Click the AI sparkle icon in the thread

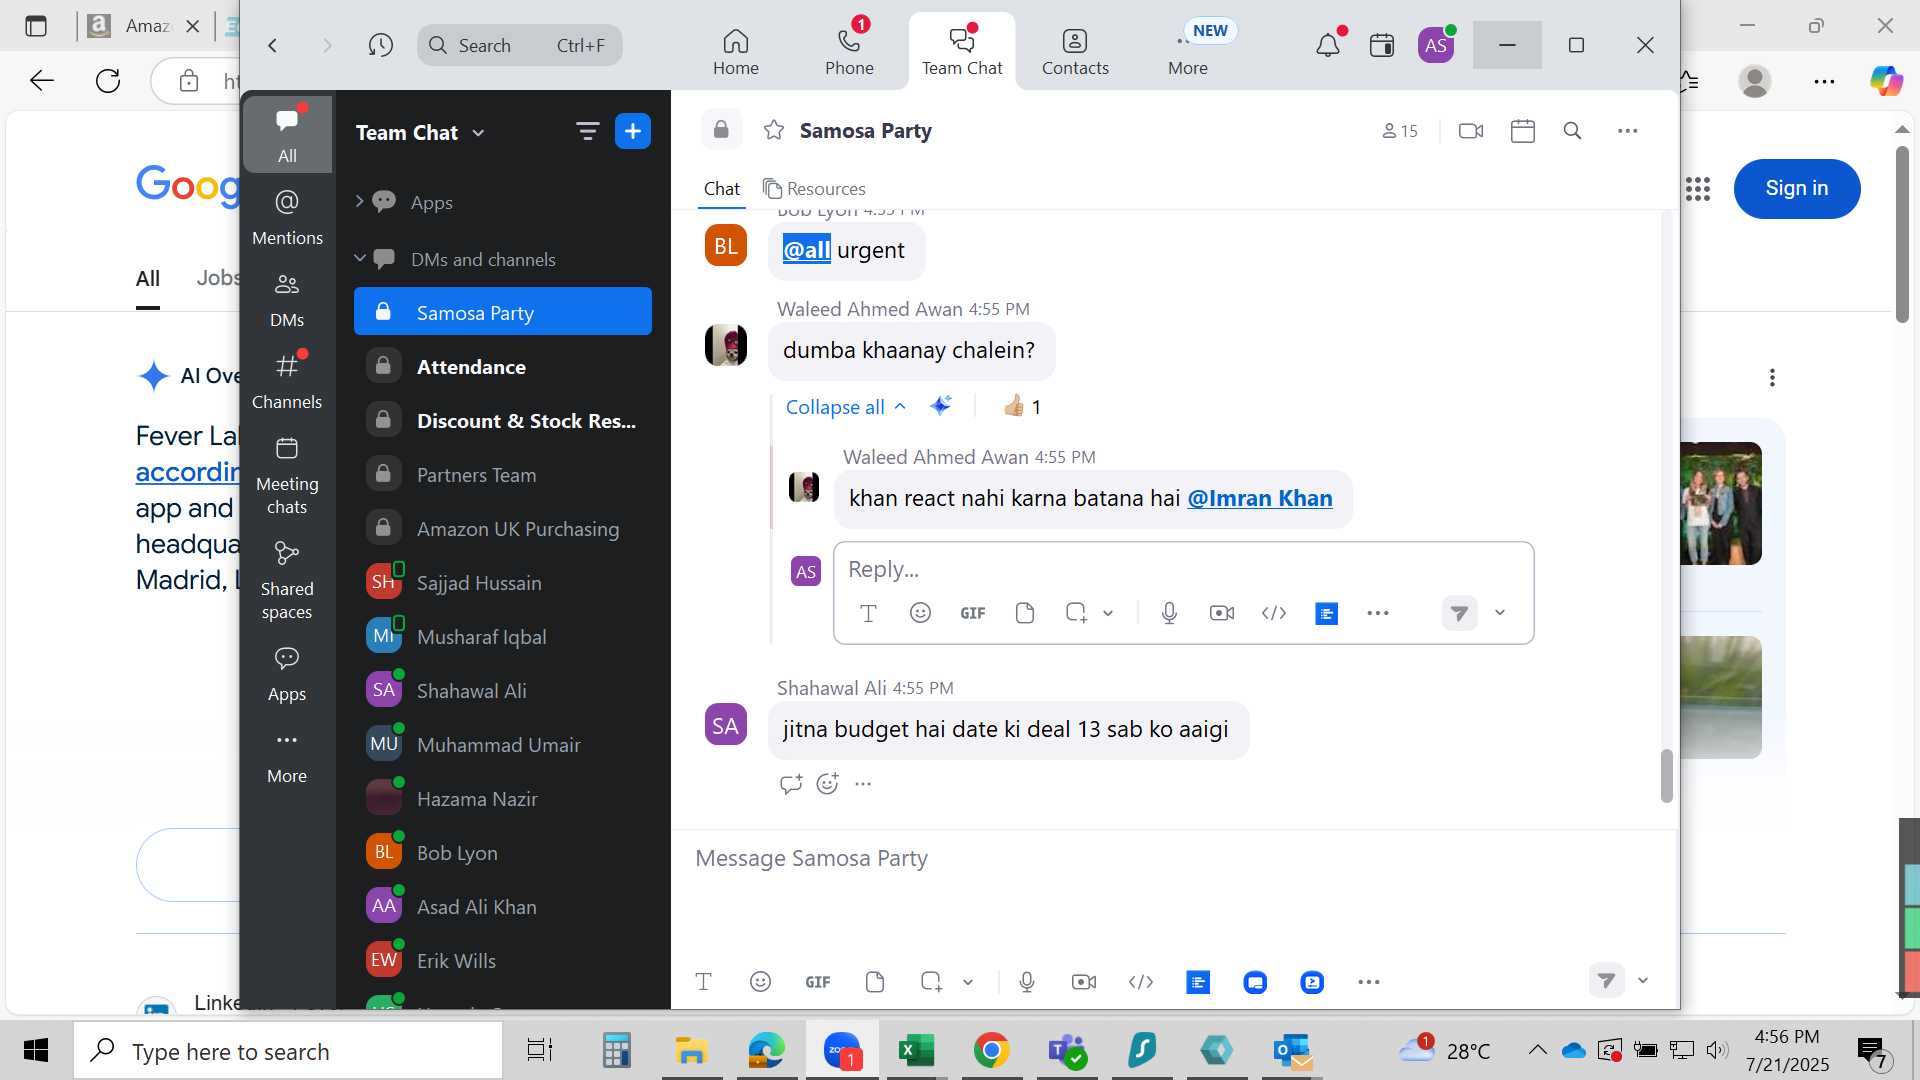(940, 406)
